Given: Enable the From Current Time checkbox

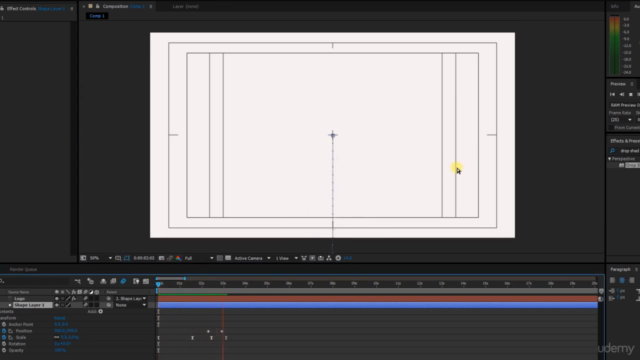Looking at the screenshot, I should pyautogui.click(x=611, y=128).
